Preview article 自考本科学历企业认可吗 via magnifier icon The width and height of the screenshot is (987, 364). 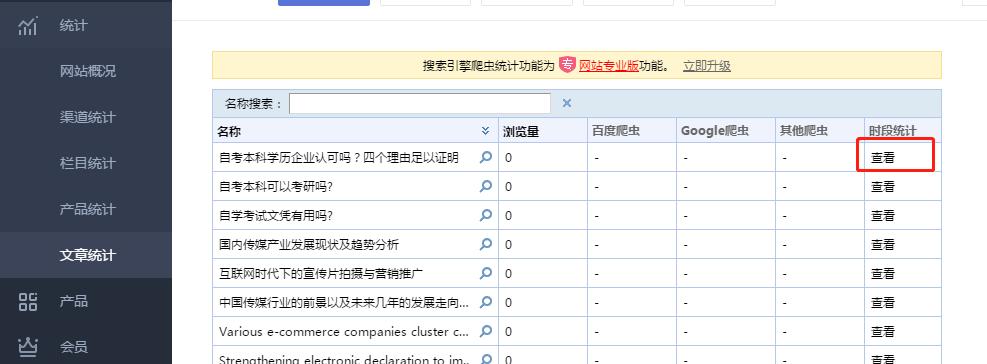[485, 157]
